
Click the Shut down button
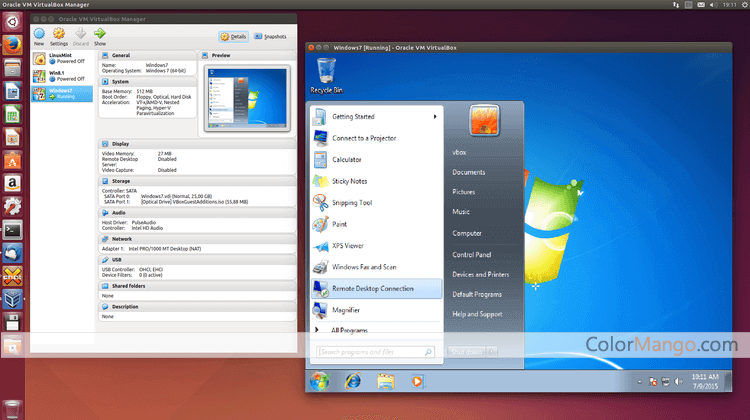[x=466, y=352]
